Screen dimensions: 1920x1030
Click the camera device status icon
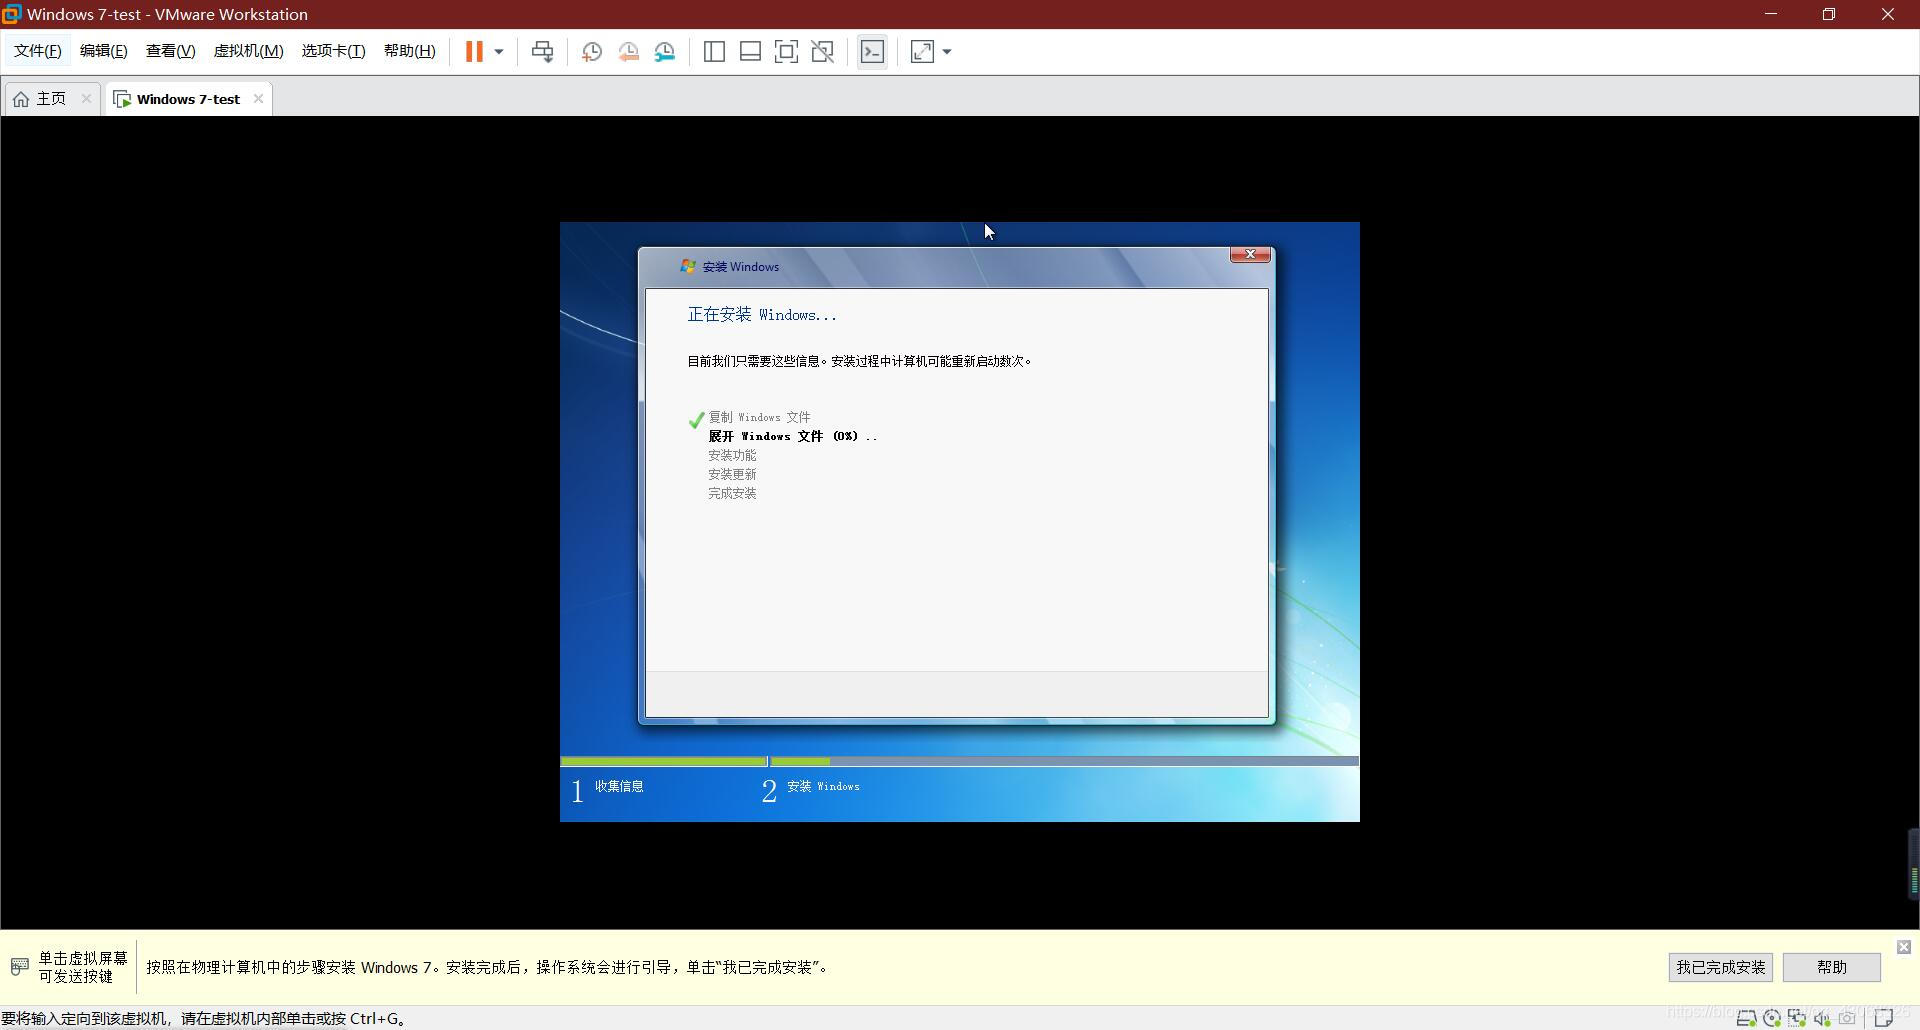coord(1847,1018)
